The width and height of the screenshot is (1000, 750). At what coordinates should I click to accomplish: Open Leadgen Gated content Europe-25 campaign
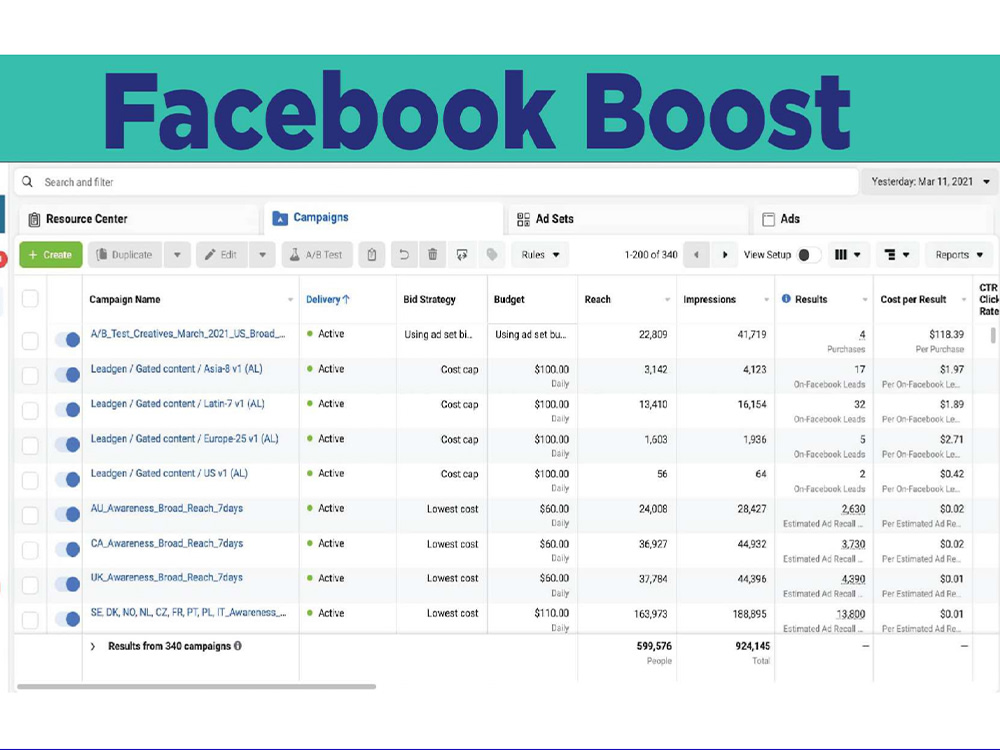pyautogui.click(x=184, y=439)
